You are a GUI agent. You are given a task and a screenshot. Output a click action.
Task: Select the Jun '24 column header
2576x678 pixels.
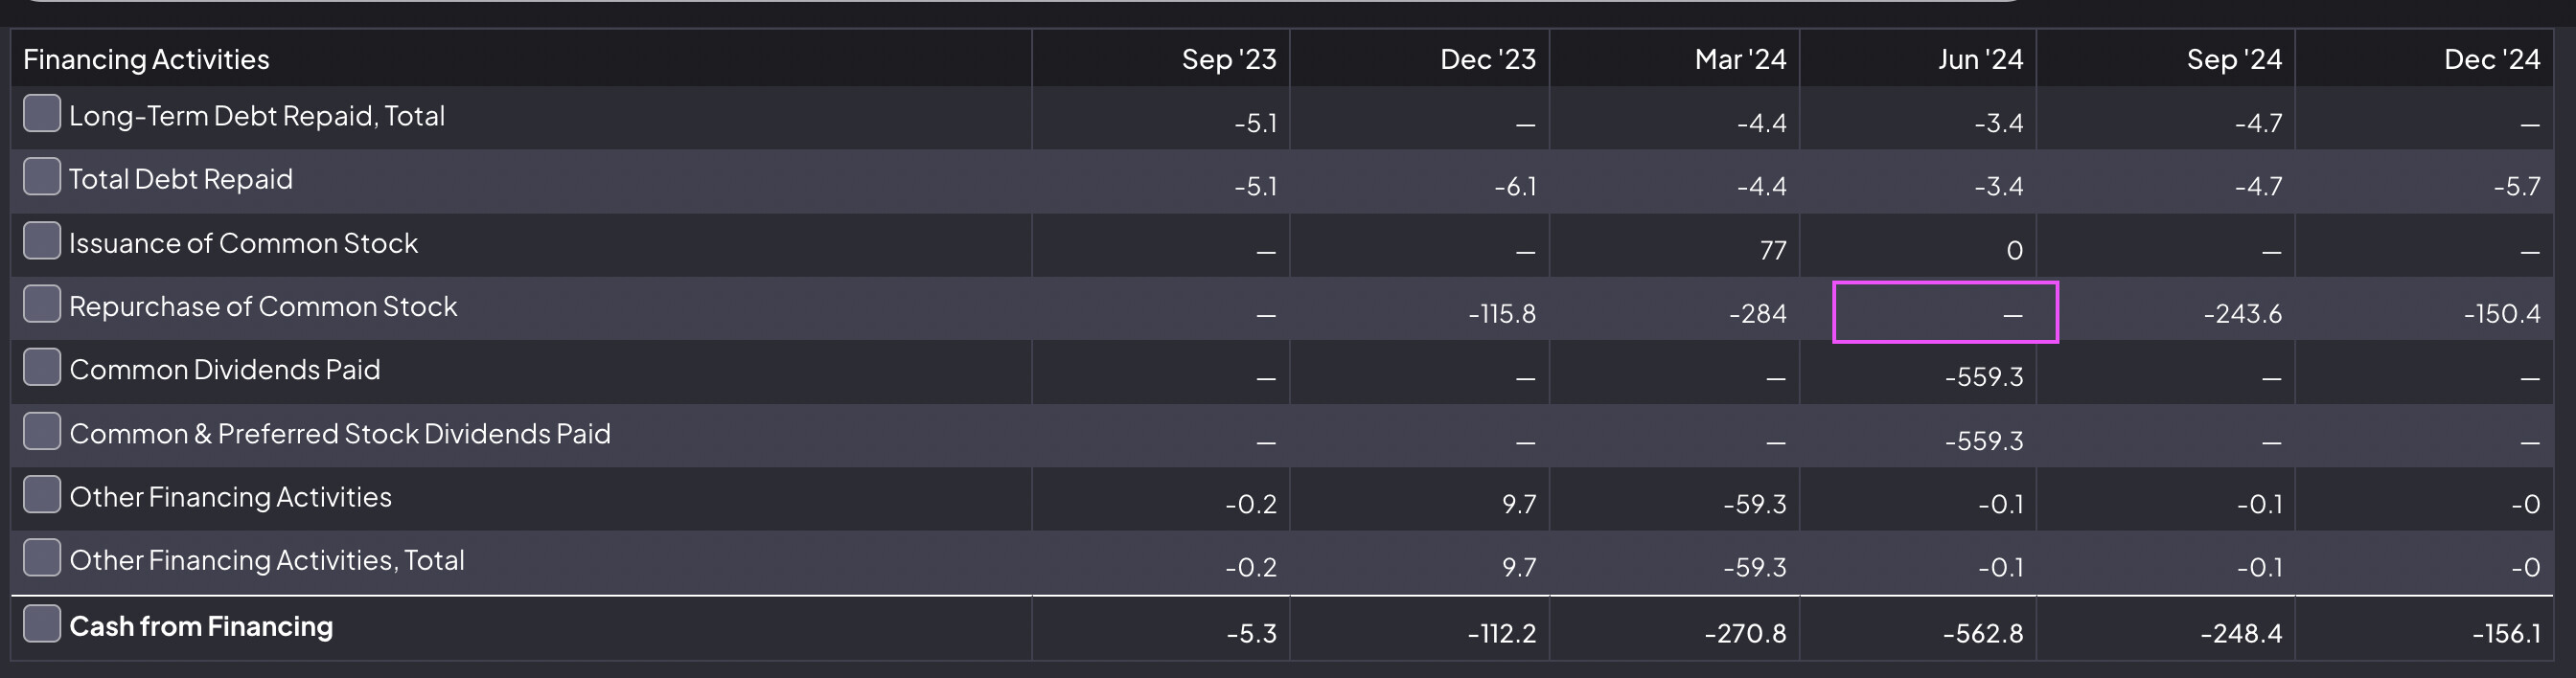coord(1979,59)
